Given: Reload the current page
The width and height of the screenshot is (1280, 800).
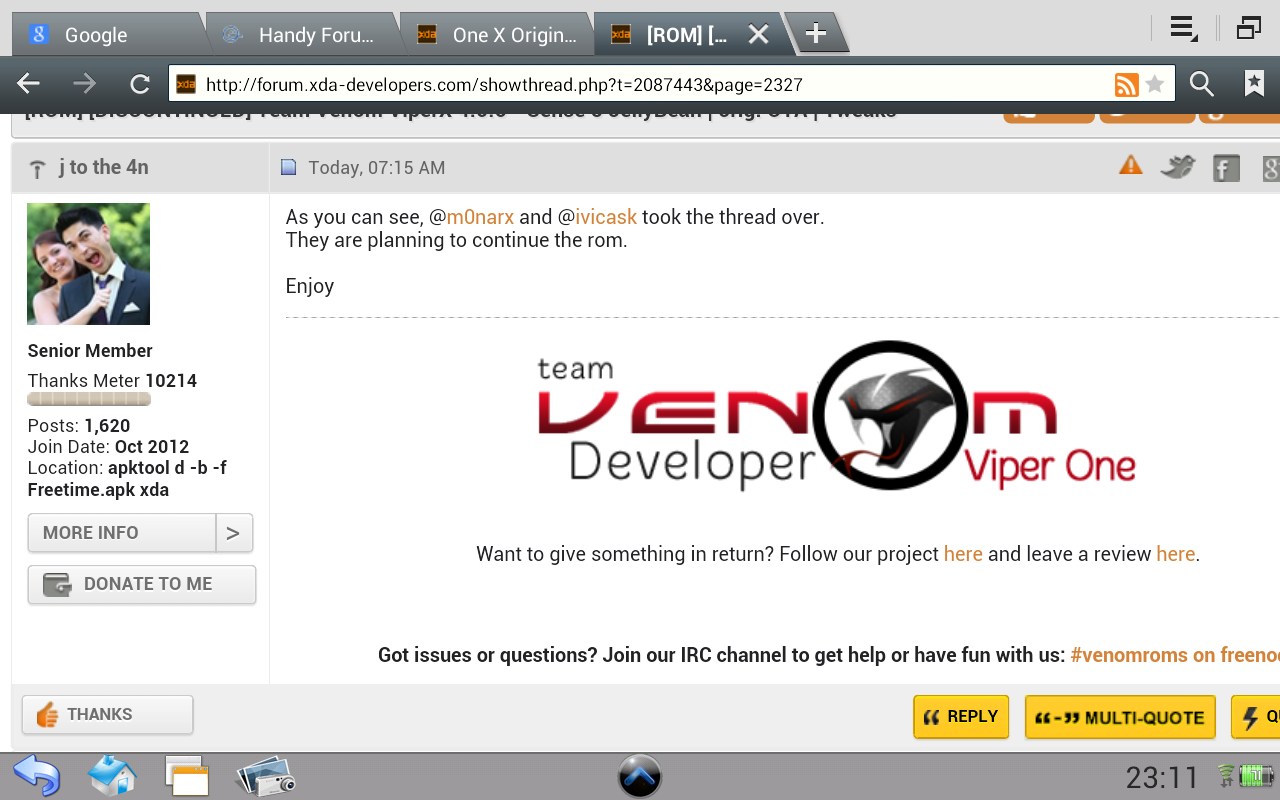Looking at the screenshot, I should point(140,85).
